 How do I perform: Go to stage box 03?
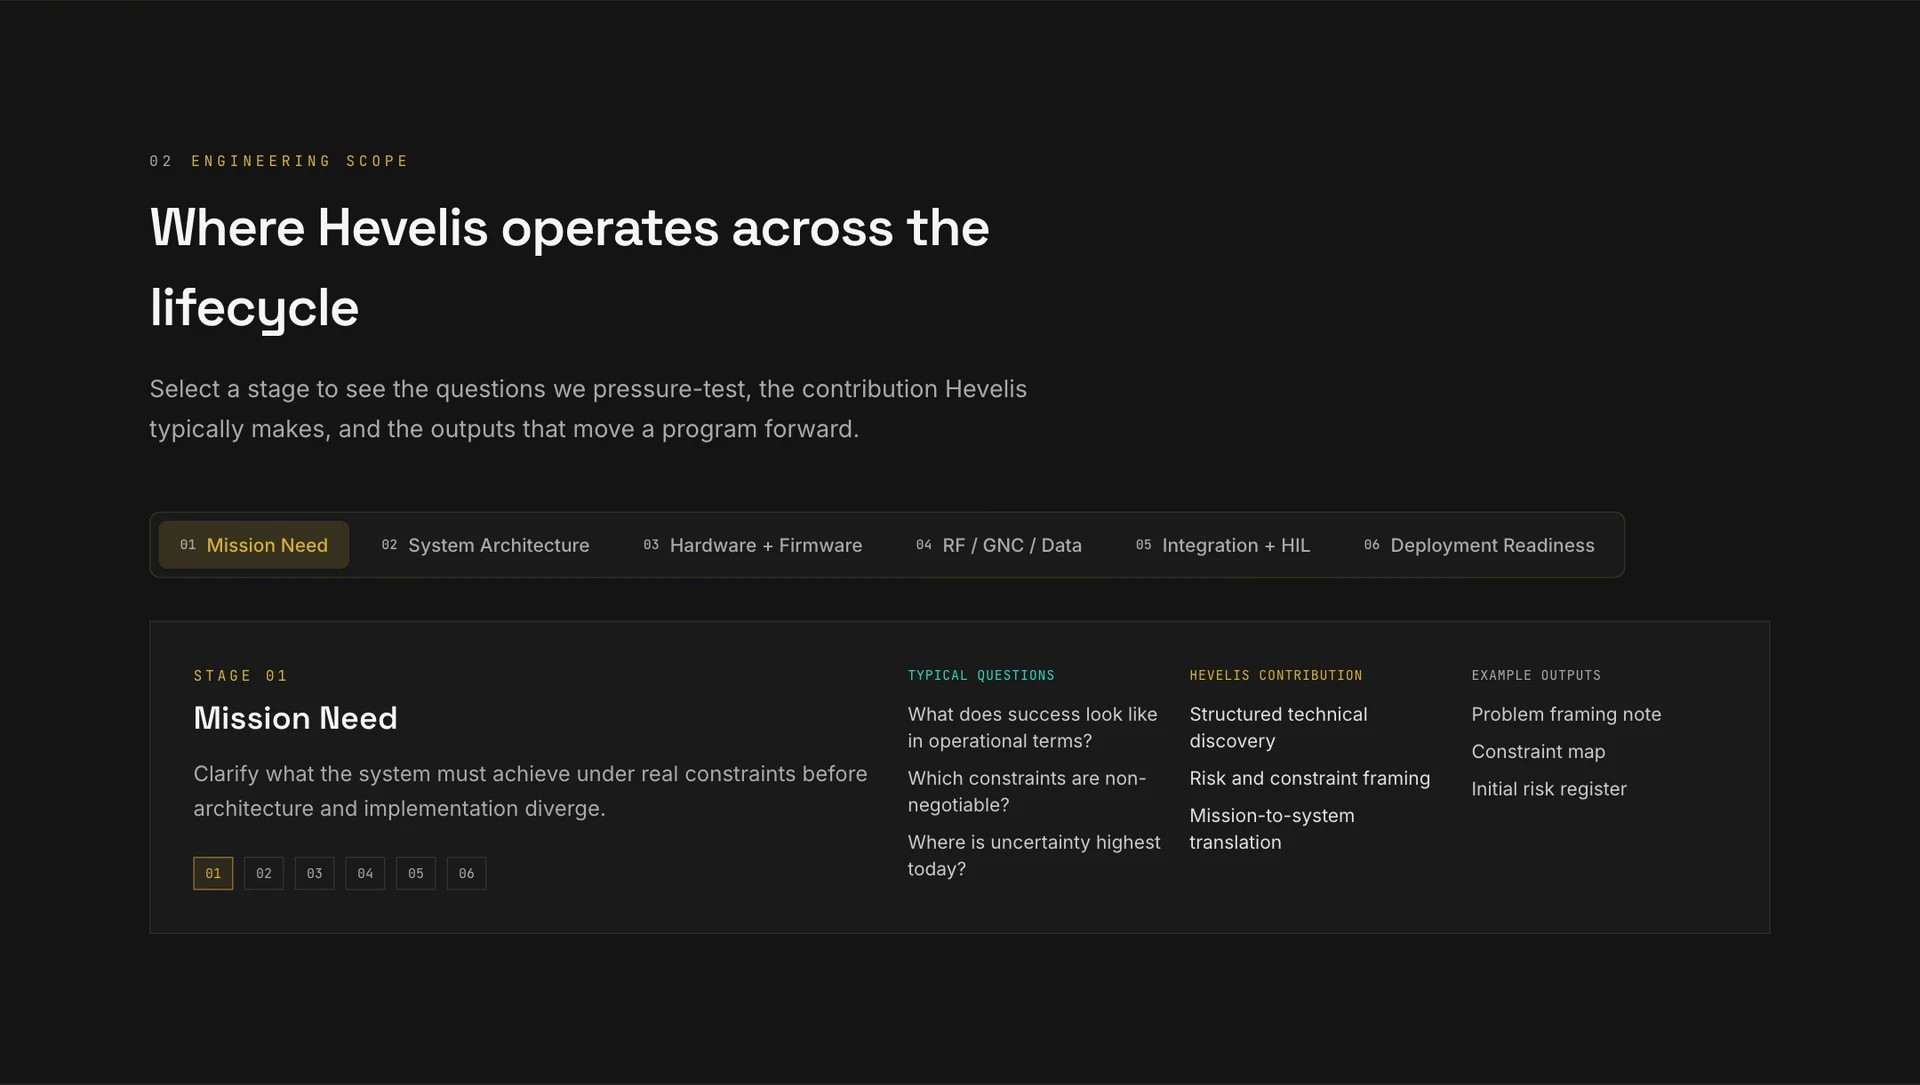click(314, 873)
